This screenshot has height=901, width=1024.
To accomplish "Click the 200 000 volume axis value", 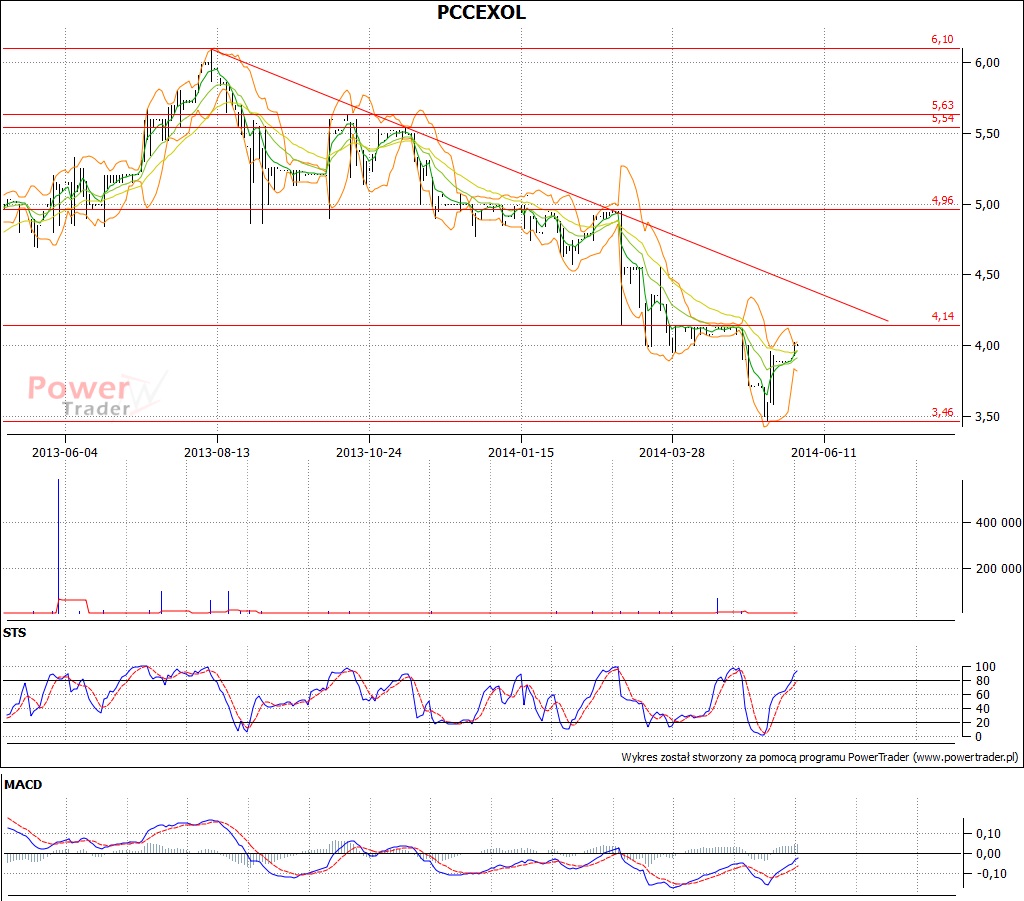I will (x=999, y=569).
